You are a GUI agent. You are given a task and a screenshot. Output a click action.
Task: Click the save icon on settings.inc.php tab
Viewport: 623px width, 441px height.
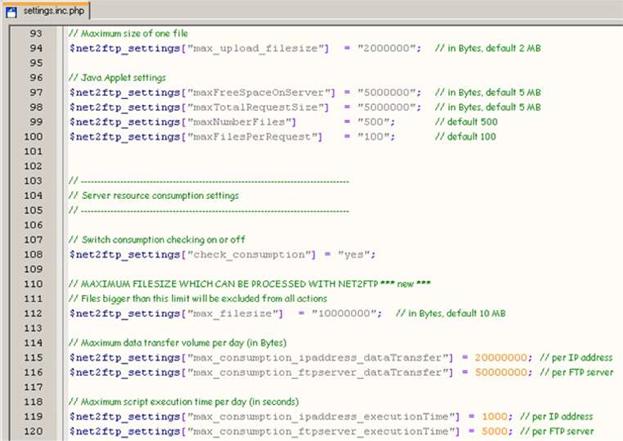[x=12, y=12]
